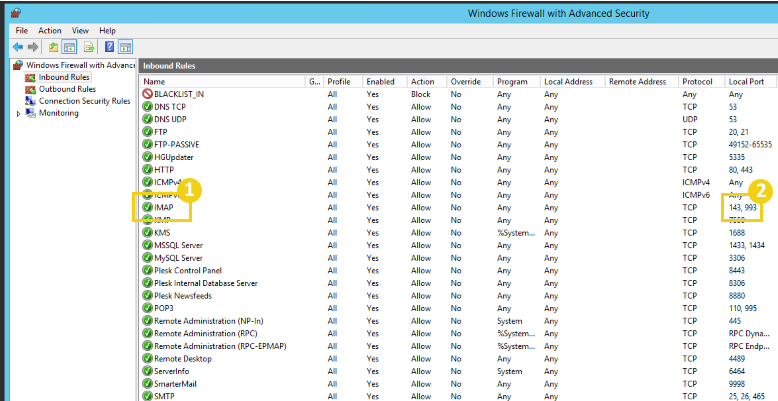Click the narrow G... Group column header

click(315, 81)
